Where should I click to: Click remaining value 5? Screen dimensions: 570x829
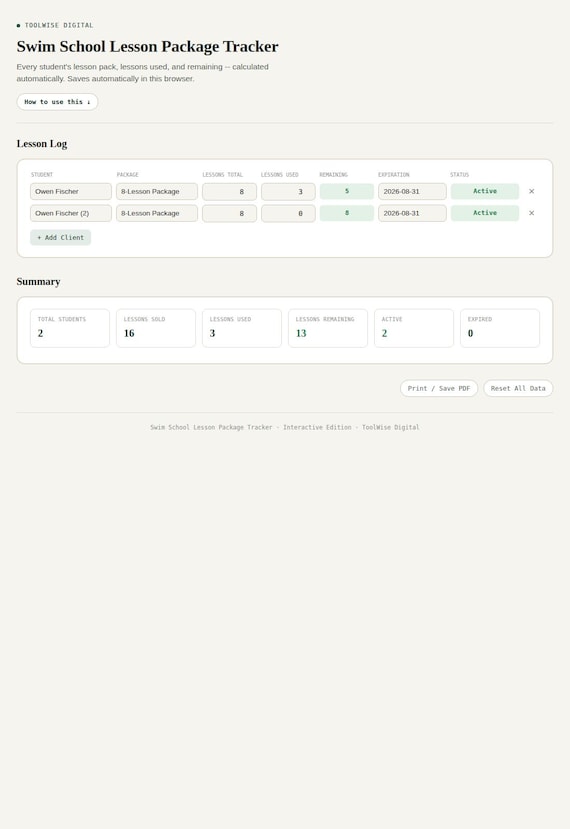coord(347,191)
